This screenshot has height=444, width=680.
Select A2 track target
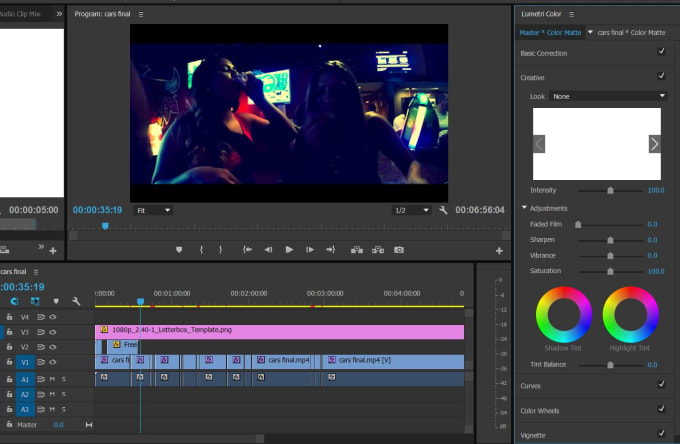[x=25, y=394]
